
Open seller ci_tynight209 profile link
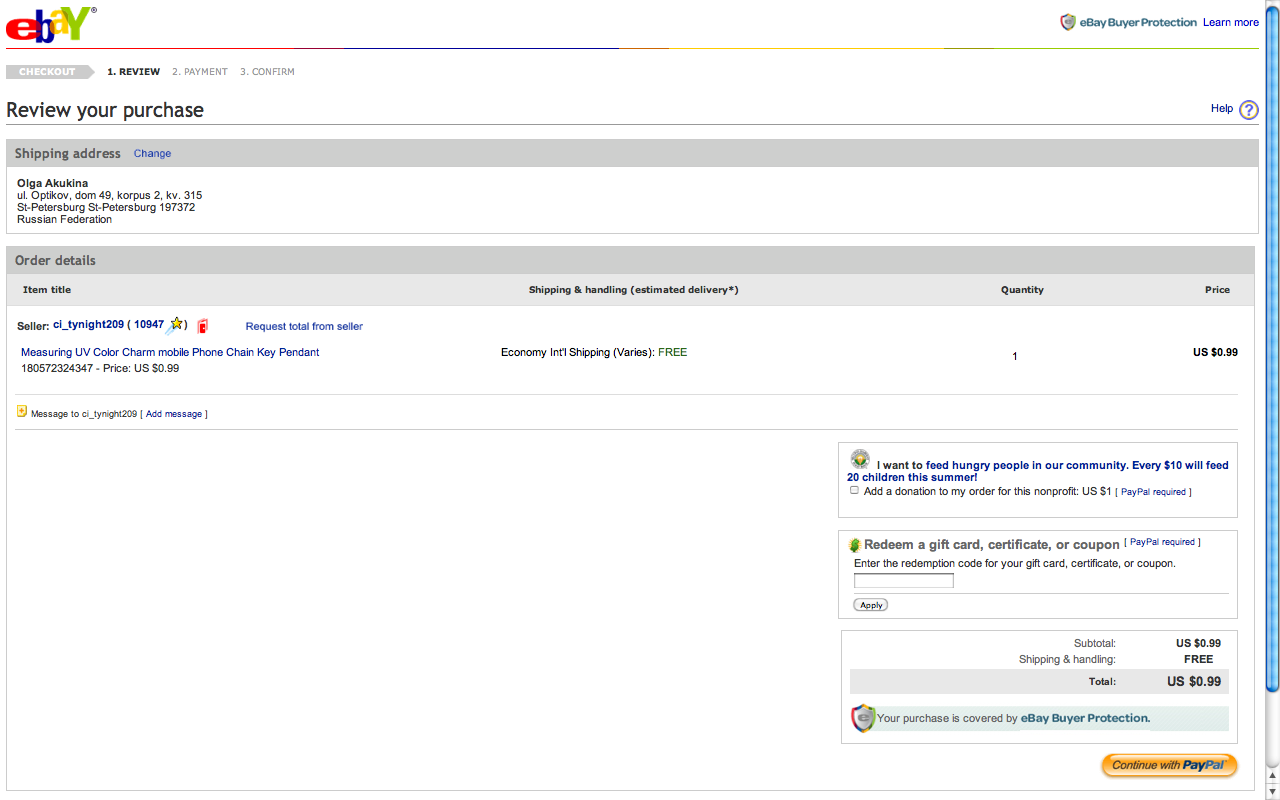coord(88,325)
